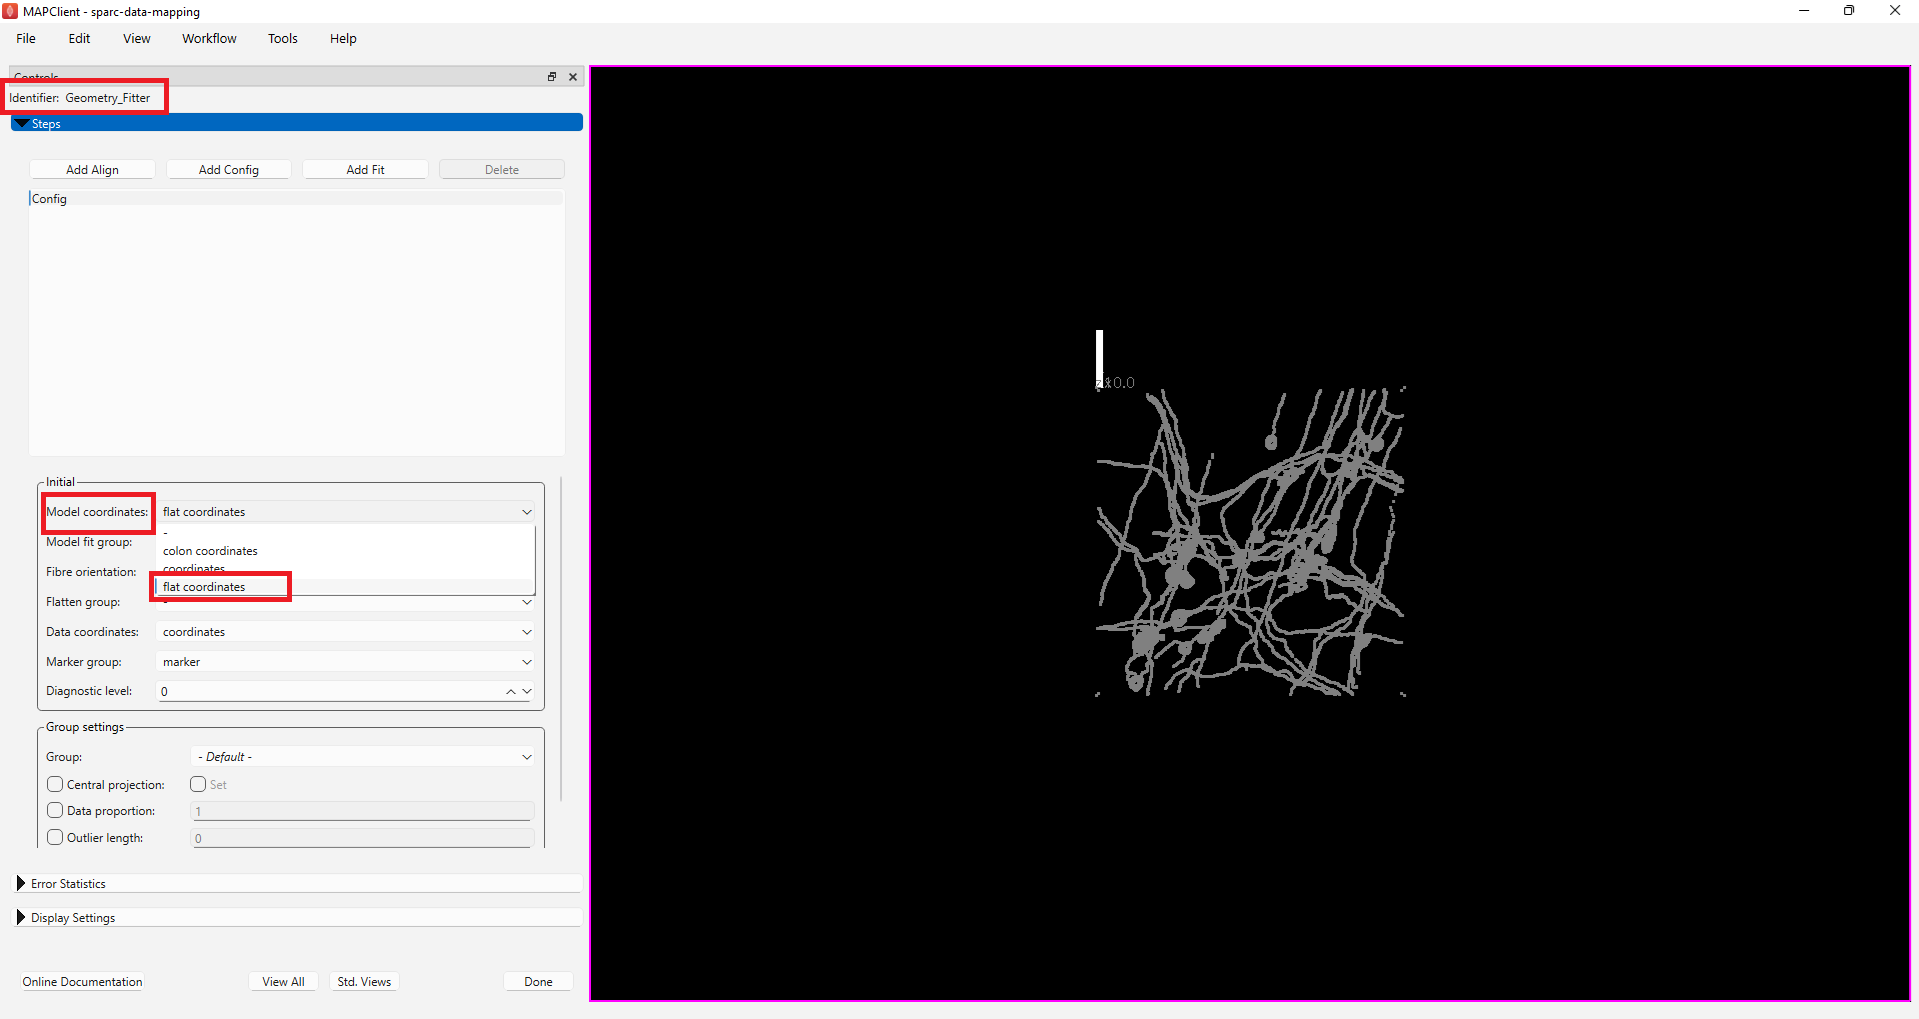Screen dimensions: 1919x1019
Task: Open the Edit menu
Action: tap(79, 39)
